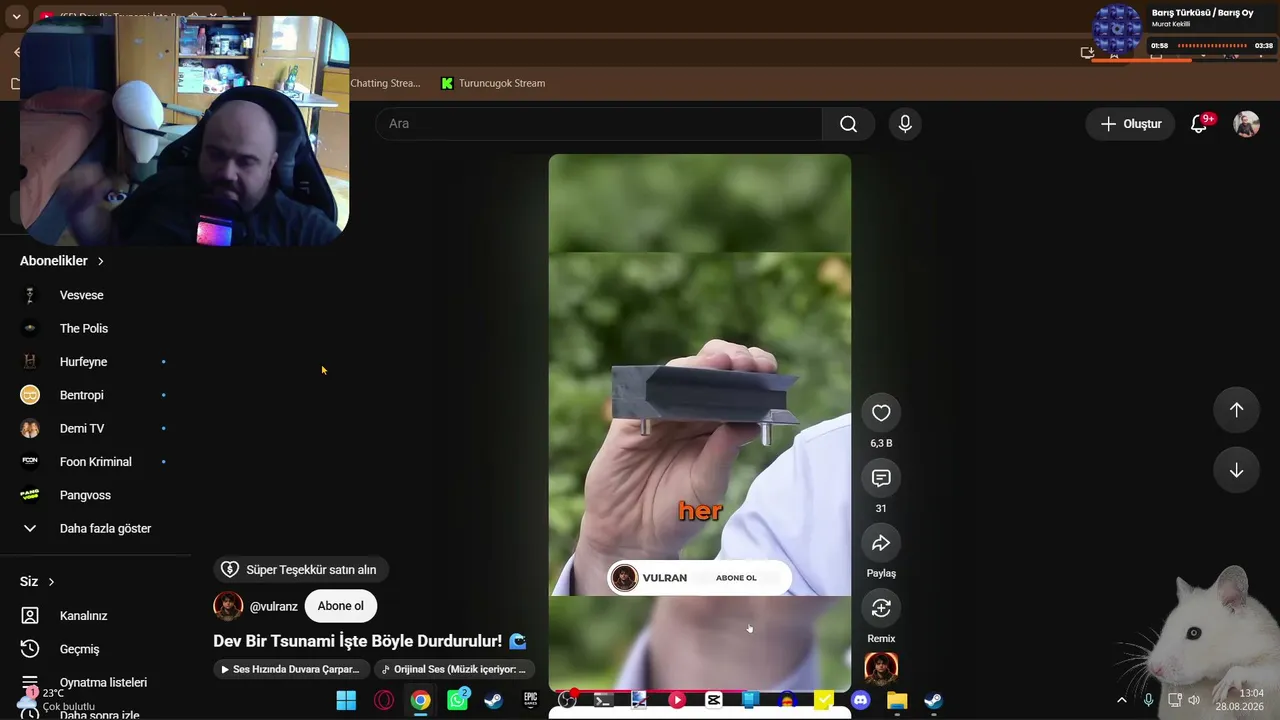Seek on the red video progress bar
The image size is (1280, 720).
coord(700,691)
